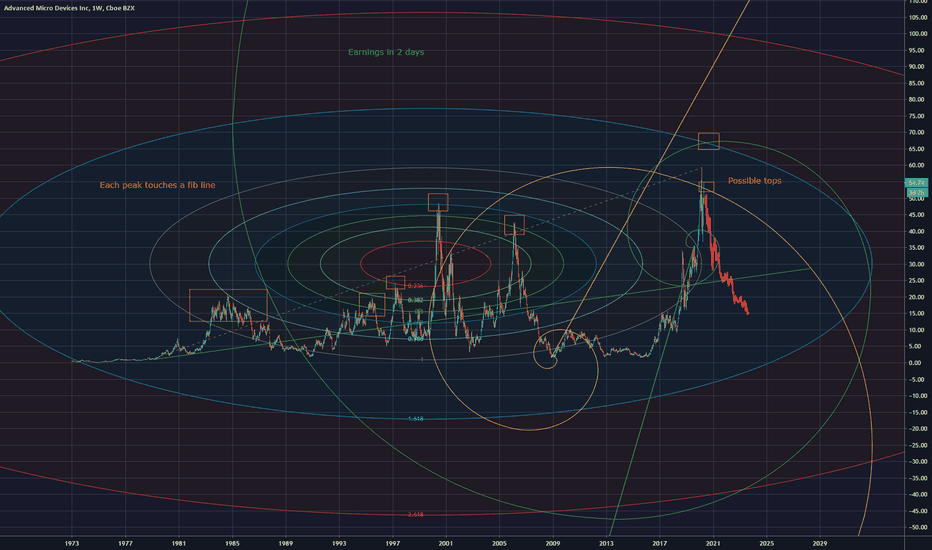Click the 1993 label on the time axis
932x550 pixels.
point(339,543)
